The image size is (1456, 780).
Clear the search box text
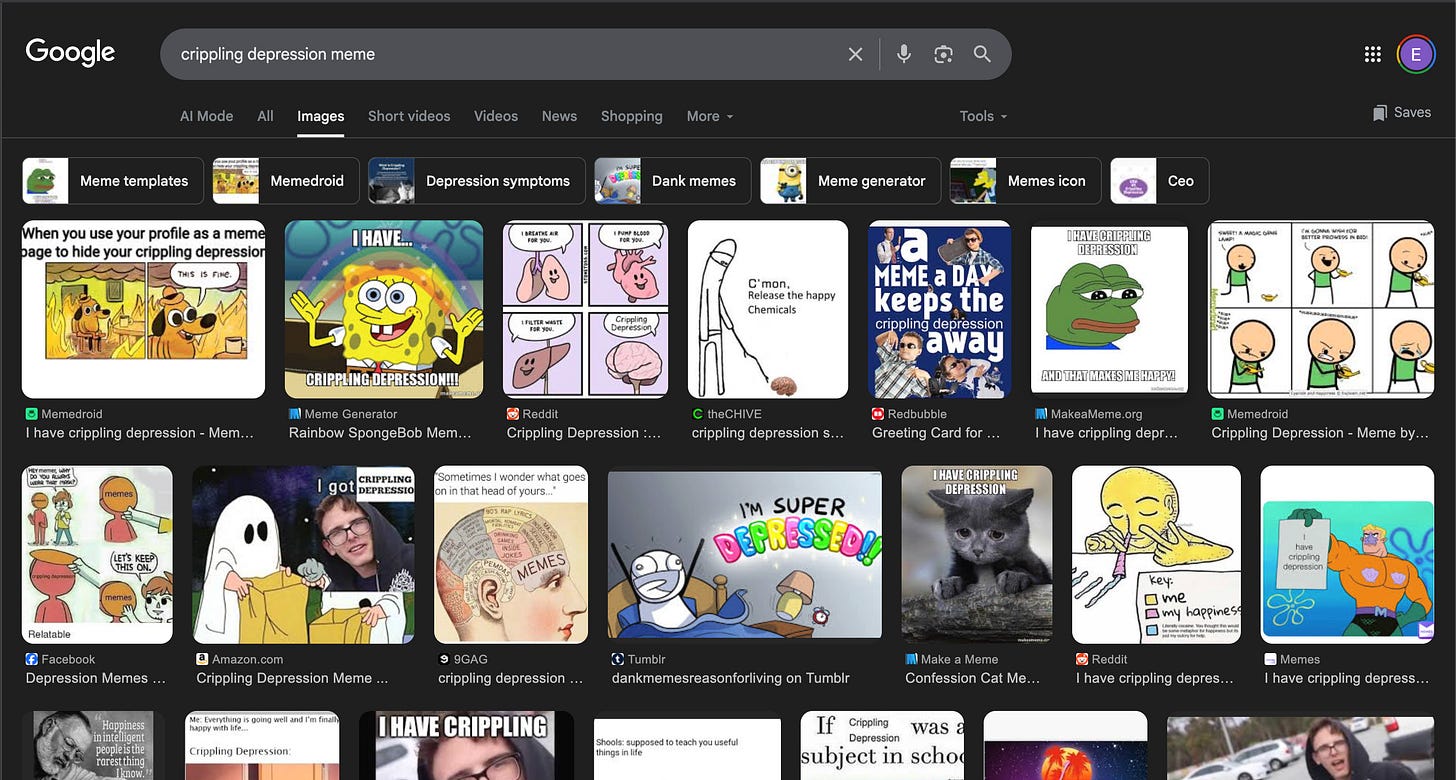click(x=855, y=54)
